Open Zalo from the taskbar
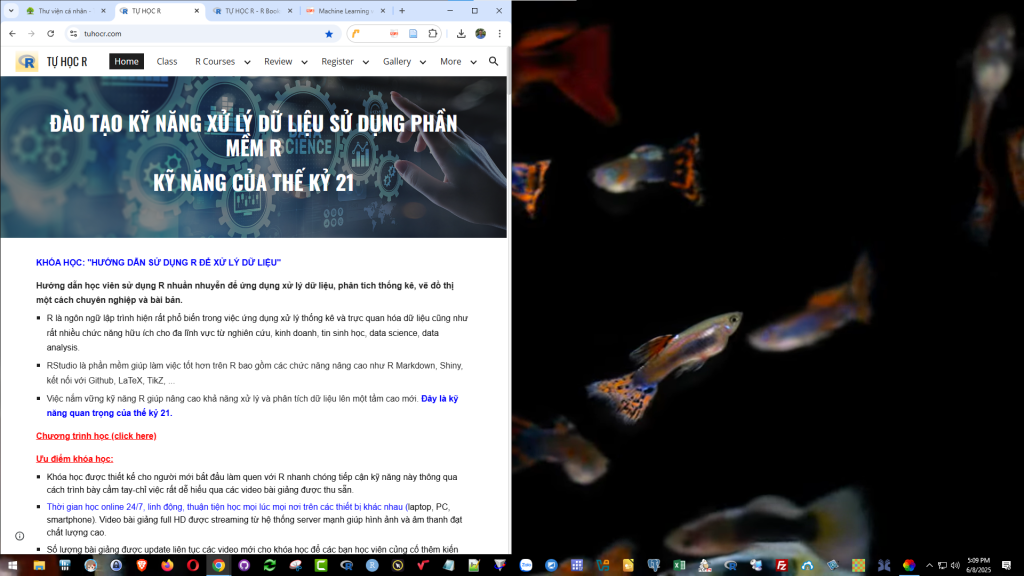 coord(526,566)
